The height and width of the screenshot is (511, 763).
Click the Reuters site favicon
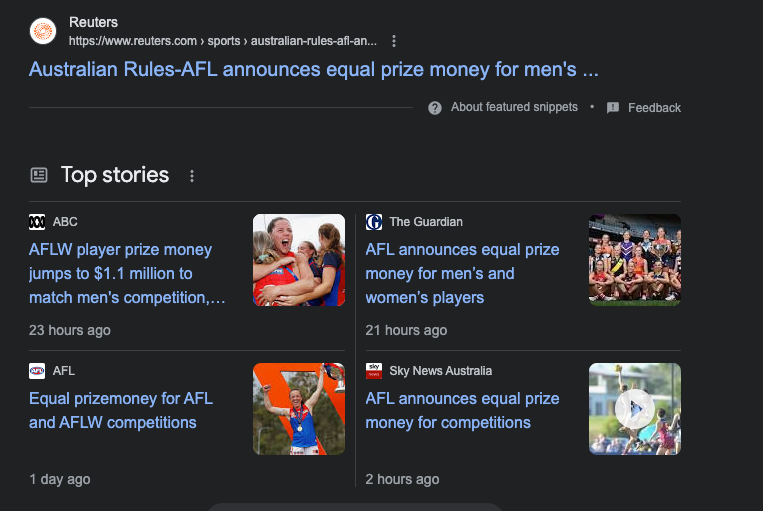[x=43, y=31]
